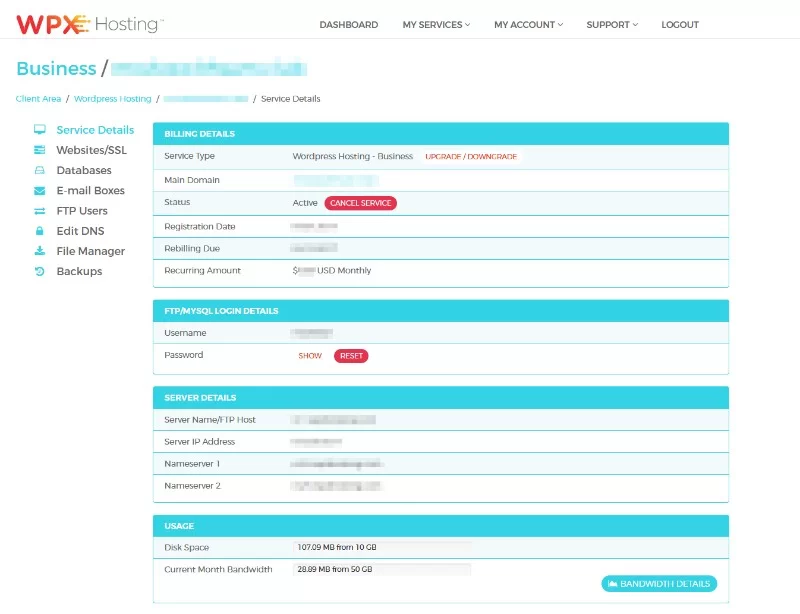This screenshot has height=614, width=800.
Task: Click the Websites/SSL server icon
Action: click(40, 150)
